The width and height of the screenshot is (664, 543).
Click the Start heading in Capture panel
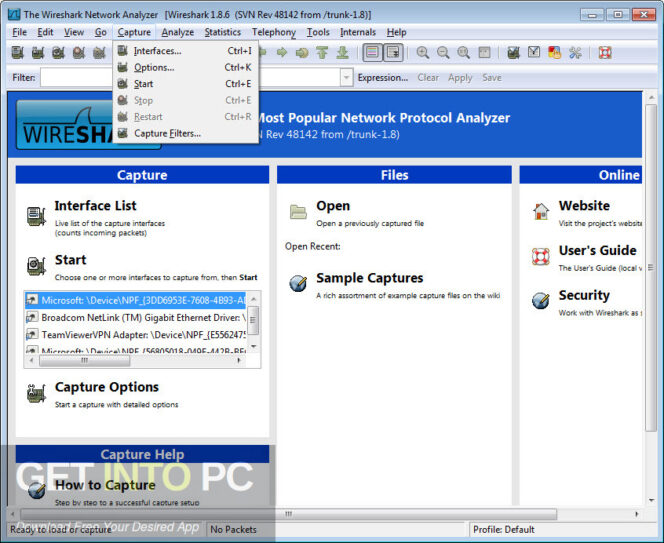click(70, 260)
